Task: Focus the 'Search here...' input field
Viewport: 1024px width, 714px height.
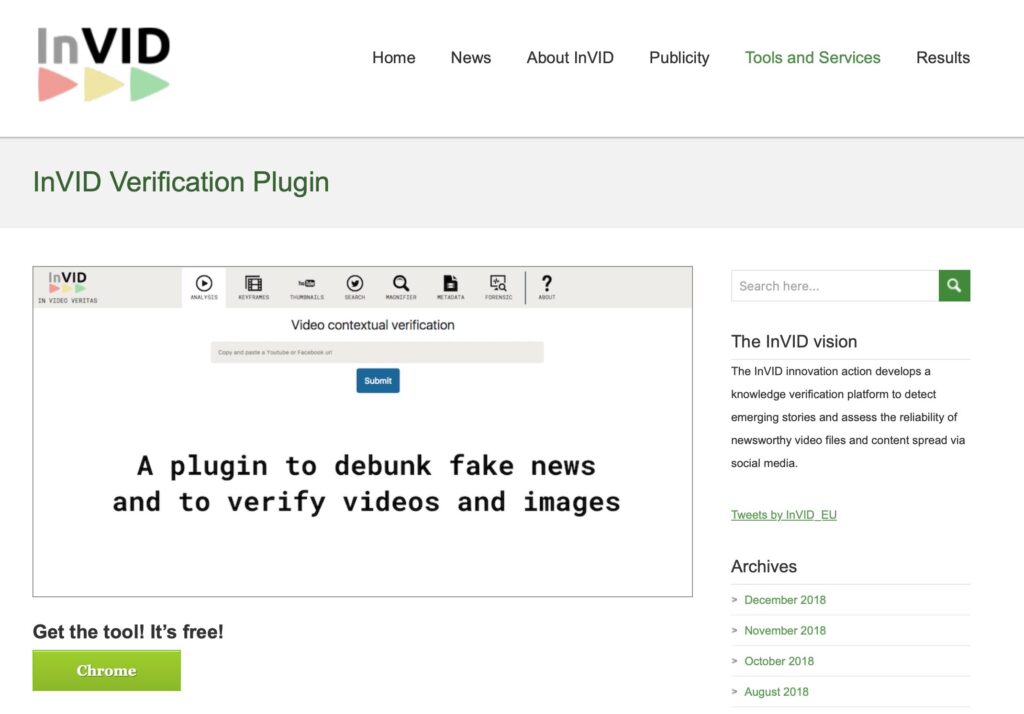Action: pyautogui.click(x=835, y=286)
